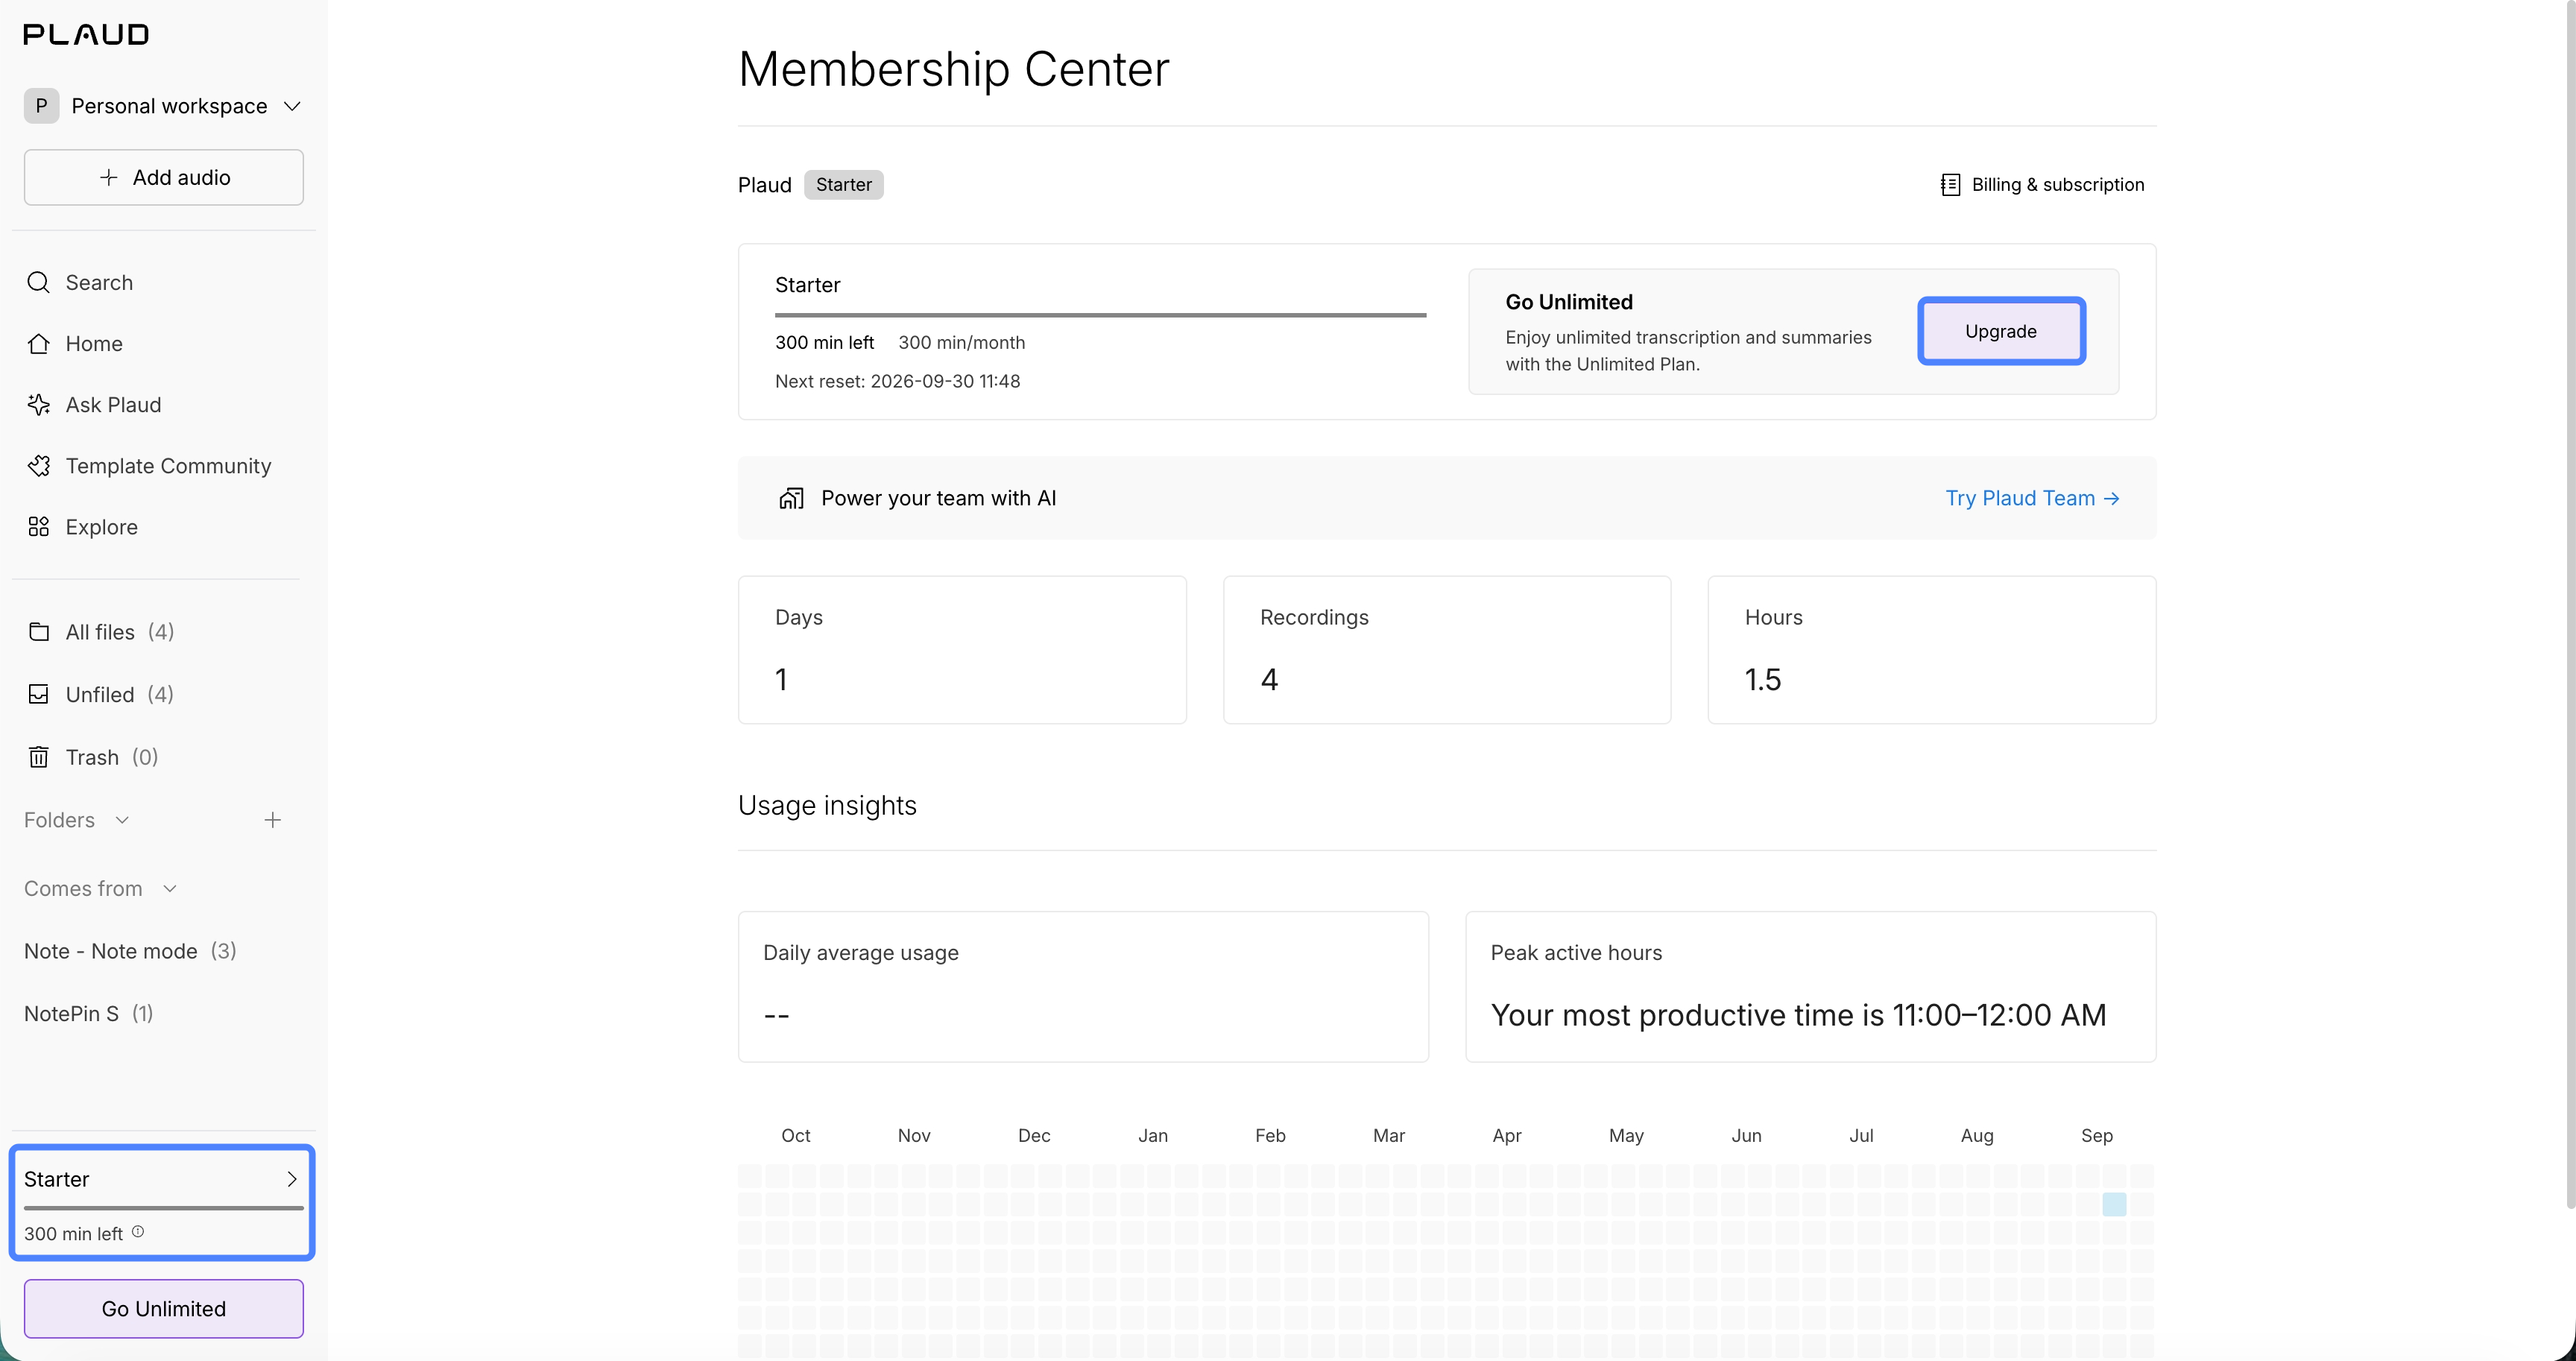Click the Trash bin icon
The image size is (2576, 1361).
(x=38, y=757)
